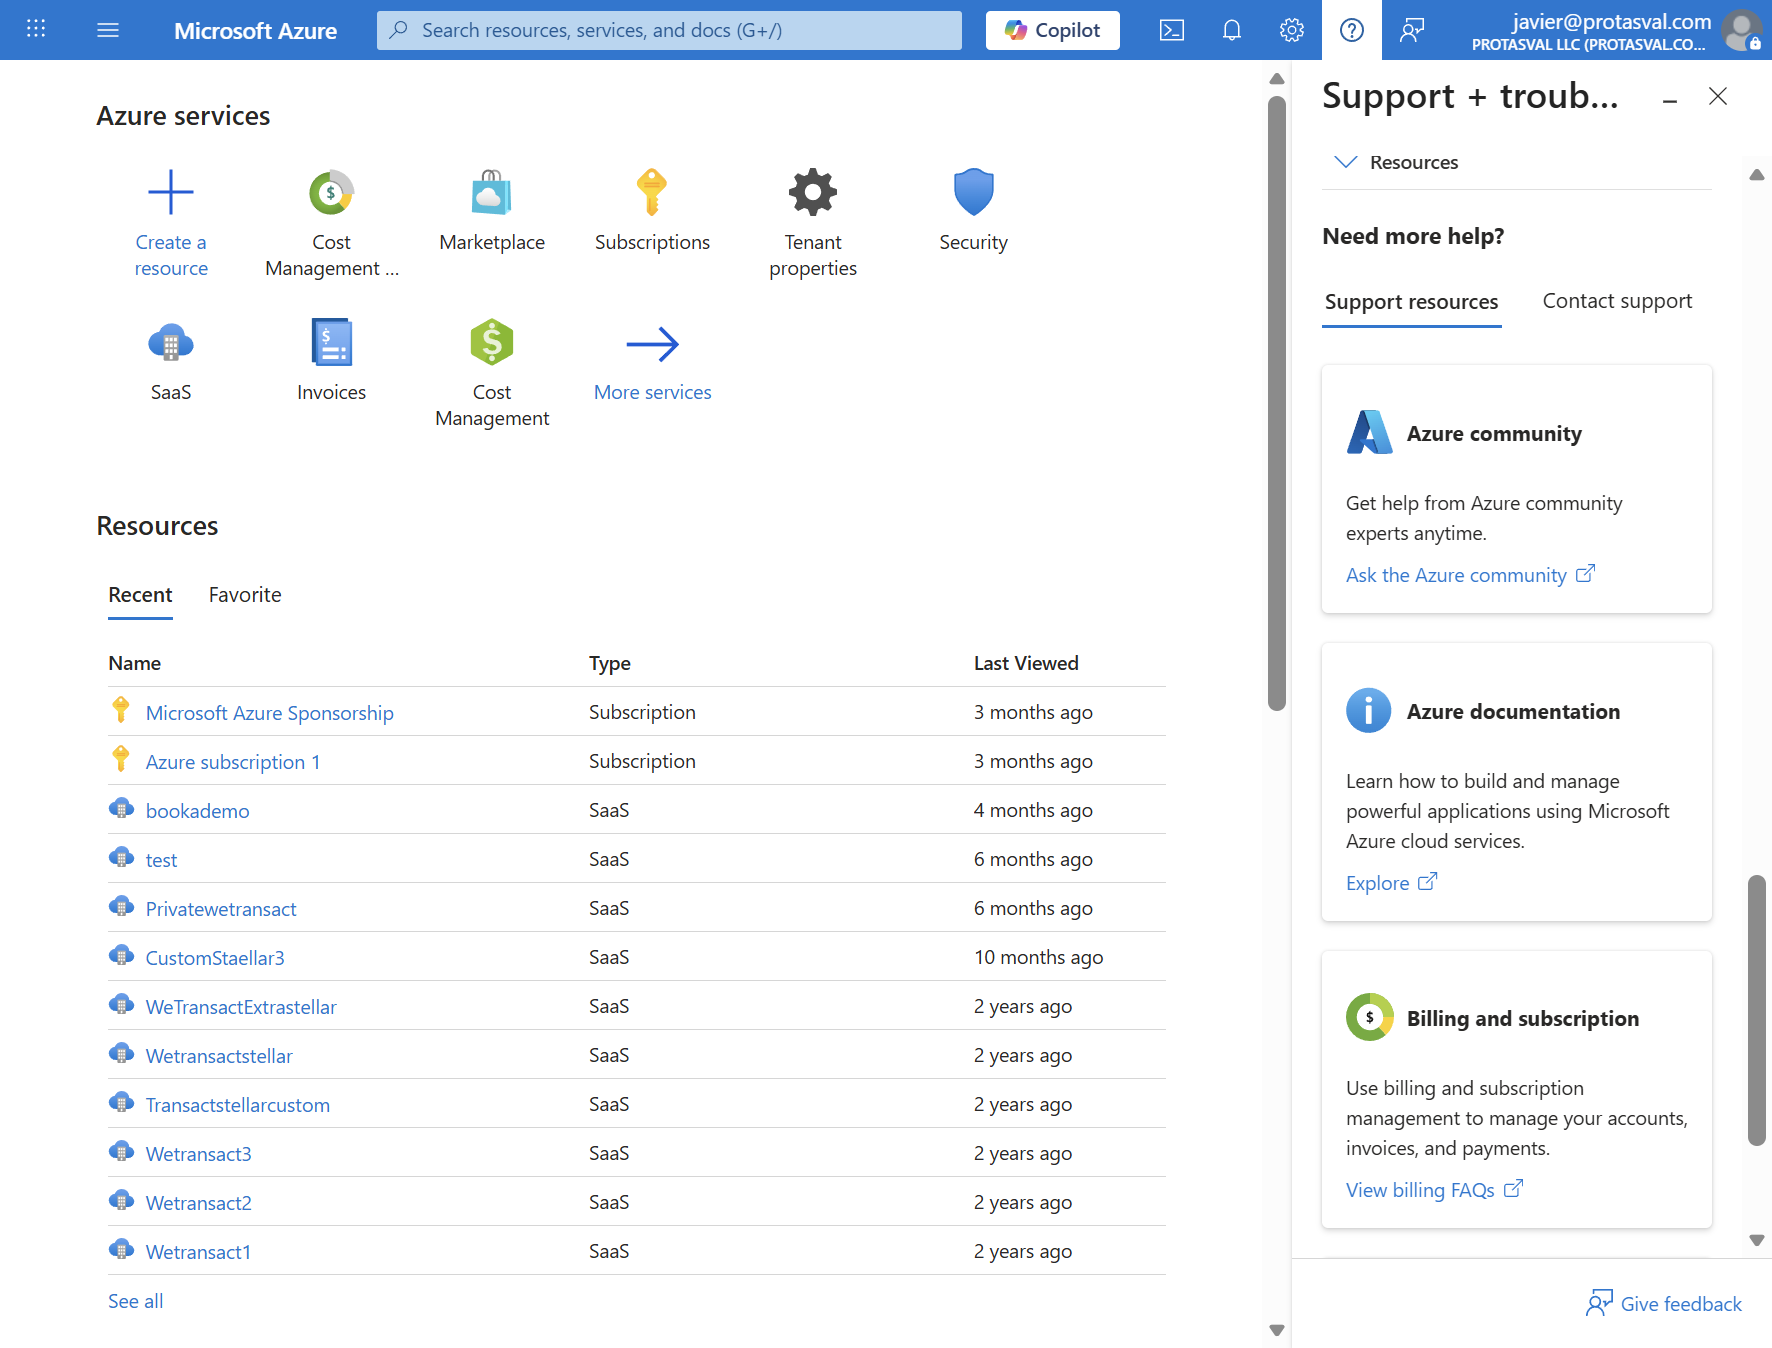Click the More services arrow
This screenshot has height=1348, width=1772.
[x=652, y=344]
